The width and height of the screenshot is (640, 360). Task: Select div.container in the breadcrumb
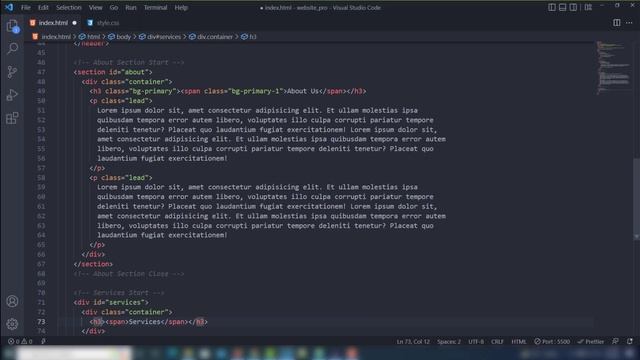215,37
